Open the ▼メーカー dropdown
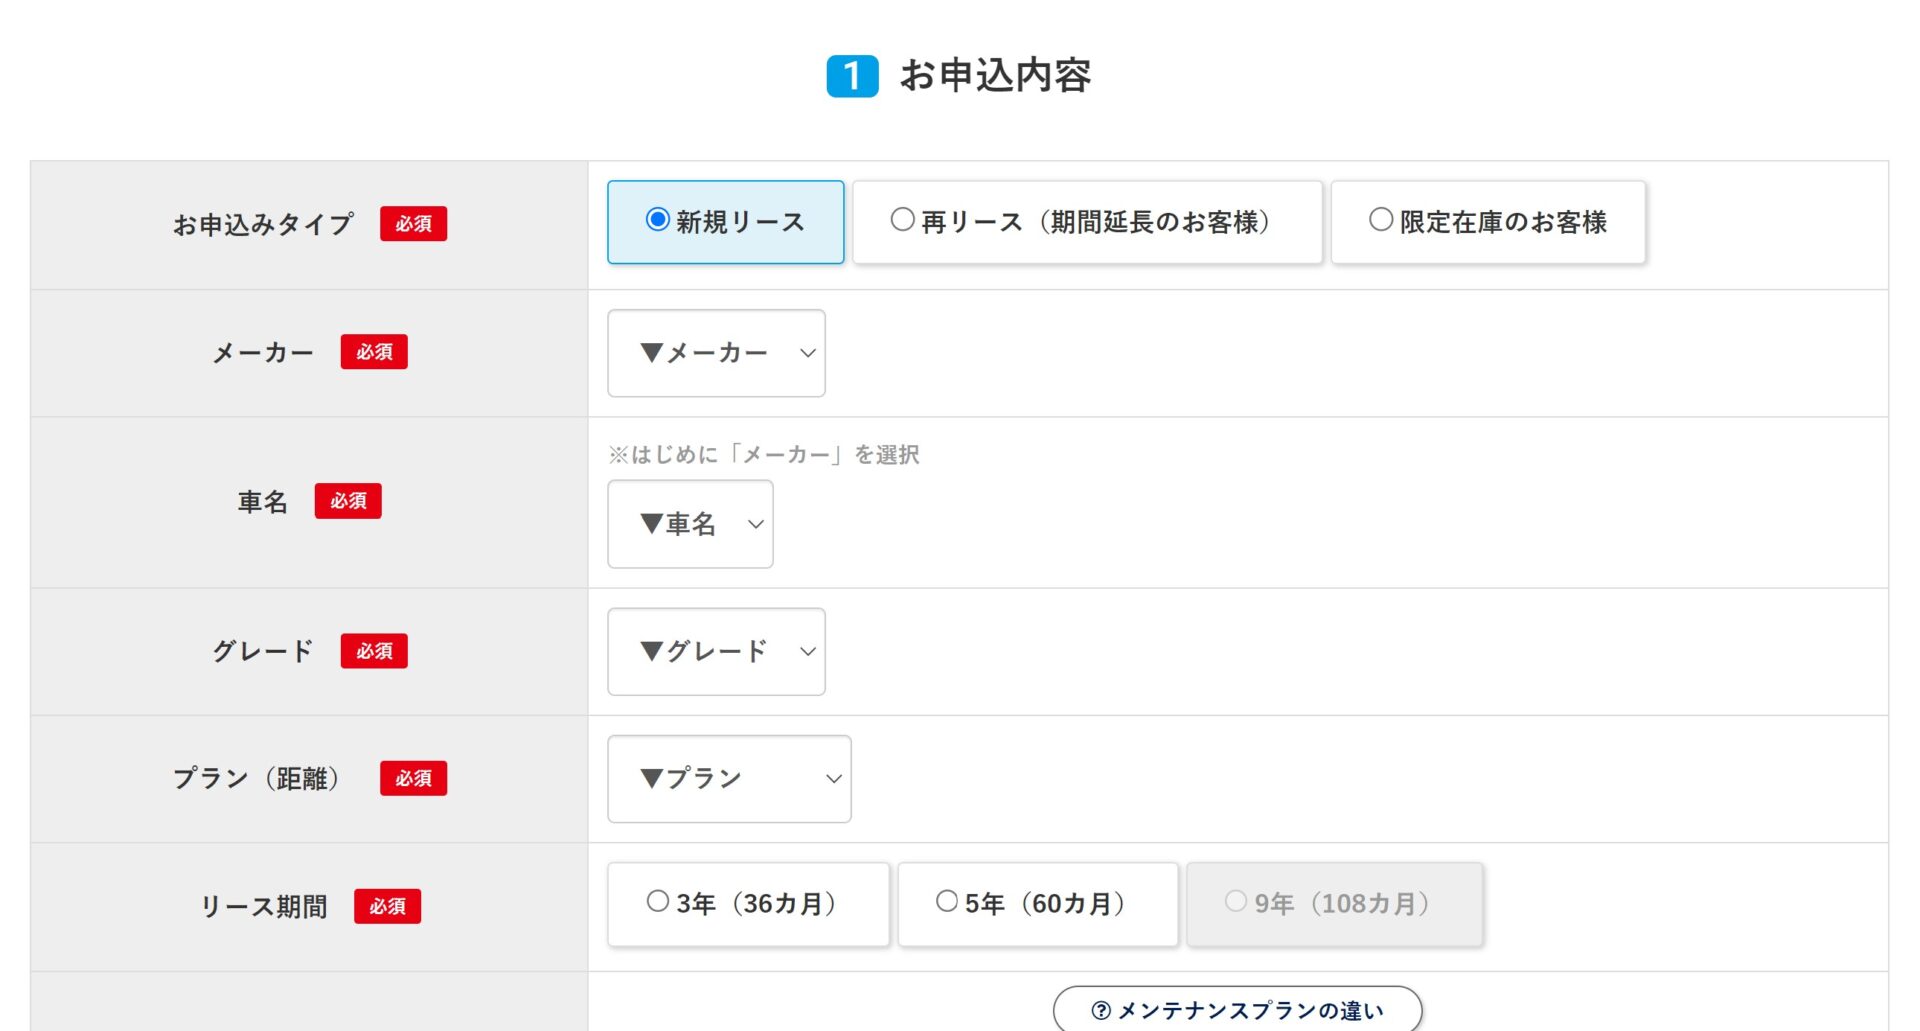Screen dimensions: 1920x1031 pos(716,353)
